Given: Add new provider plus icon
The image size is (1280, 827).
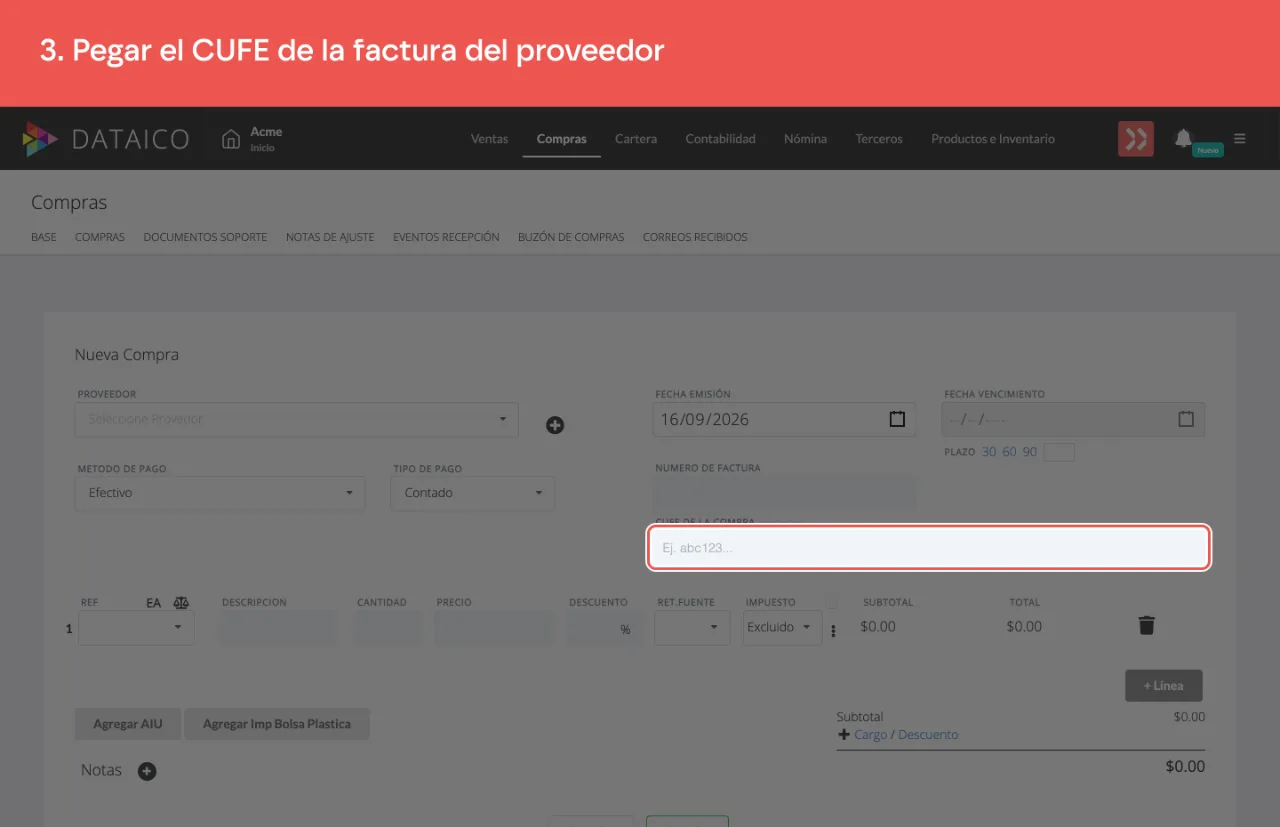Looking at the screenshot, I should point(555,425).
